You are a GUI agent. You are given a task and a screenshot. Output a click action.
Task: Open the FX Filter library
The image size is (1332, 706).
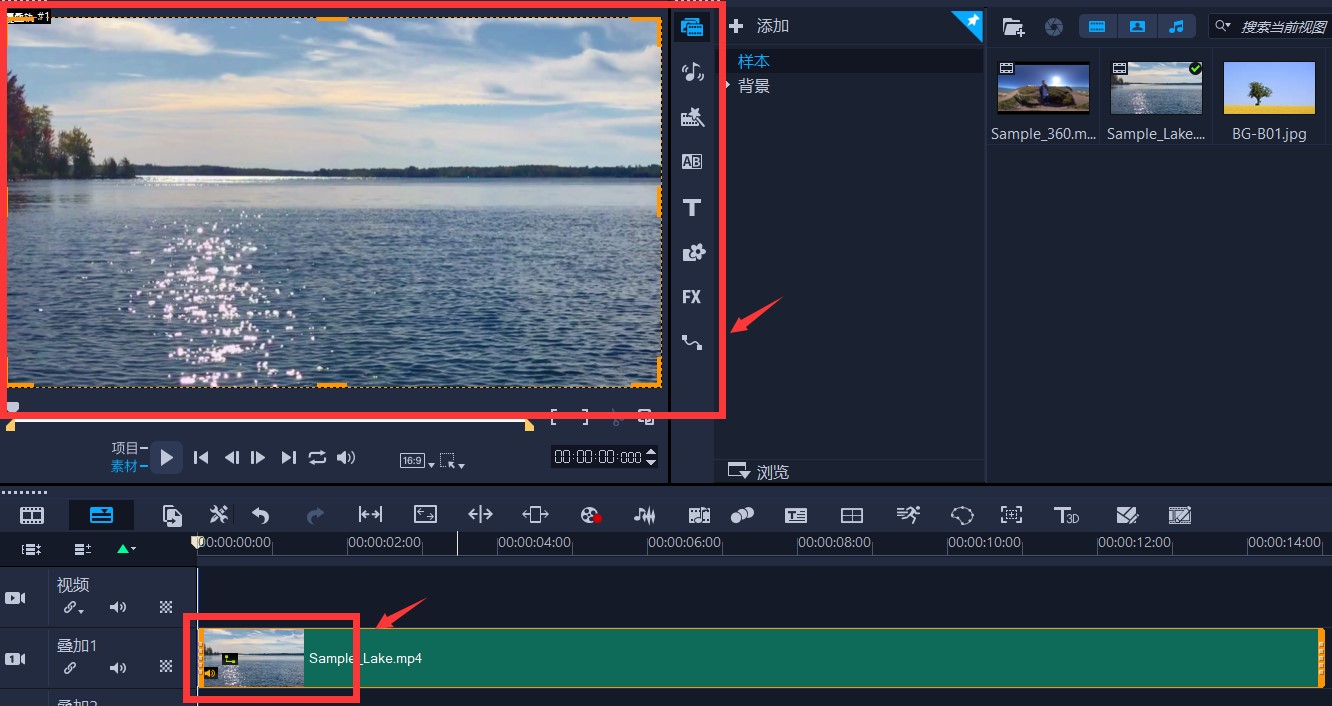692,297
